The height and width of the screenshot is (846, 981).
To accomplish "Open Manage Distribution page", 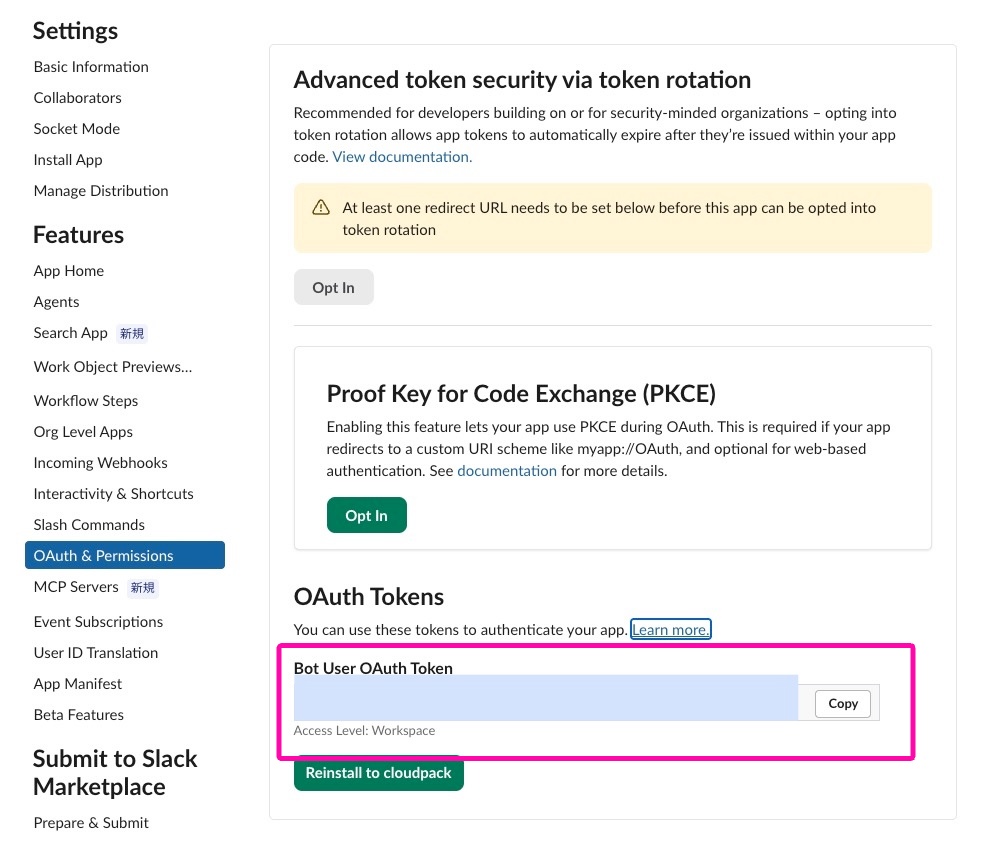I will (x=101, y=191).
